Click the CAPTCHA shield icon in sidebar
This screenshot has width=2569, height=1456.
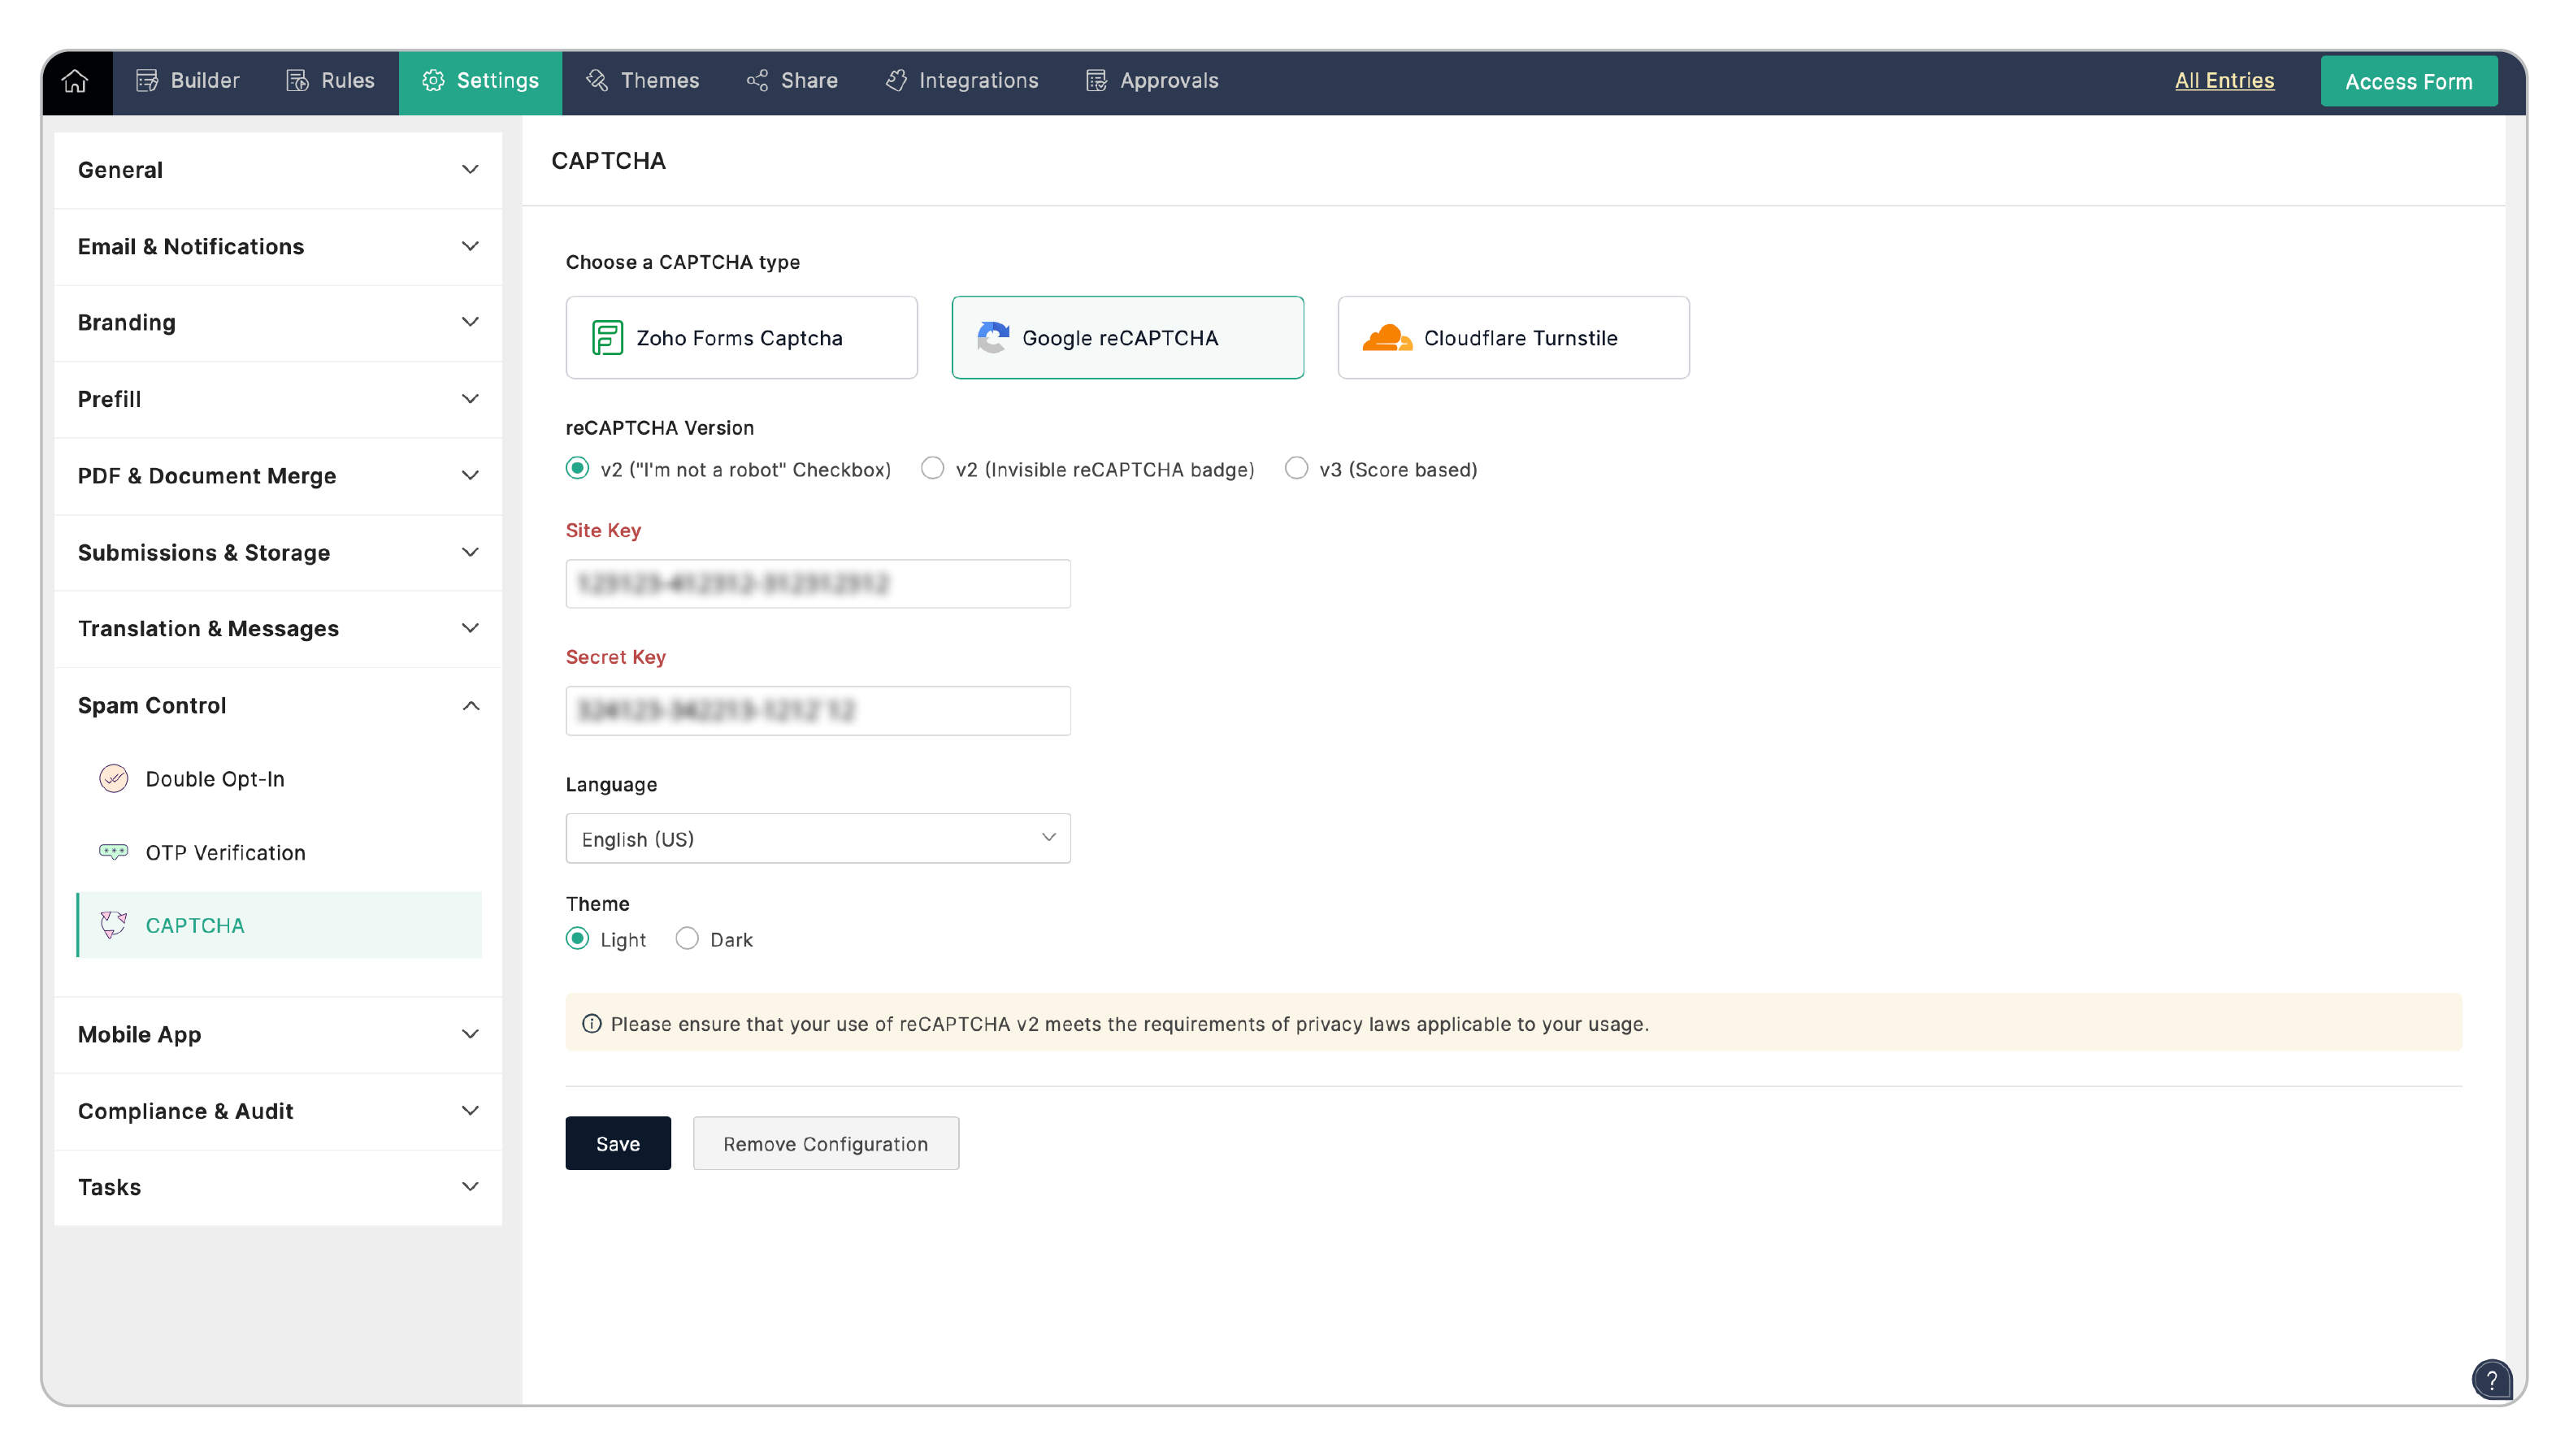114,925
